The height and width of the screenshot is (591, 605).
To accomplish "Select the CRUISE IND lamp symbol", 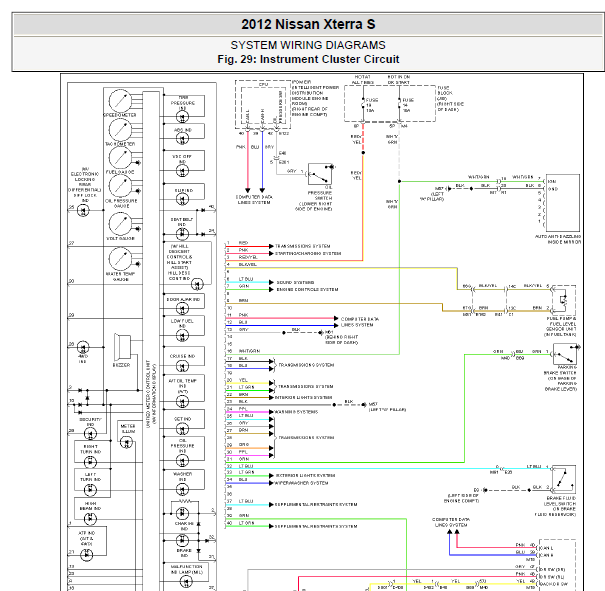I will pyautogui.click(x=183, y=366).
